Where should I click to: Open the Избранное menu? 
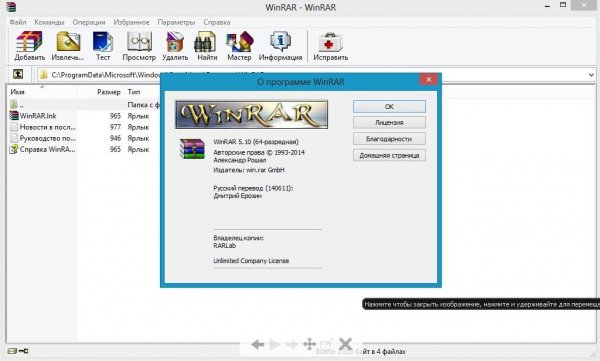[131, 22]
